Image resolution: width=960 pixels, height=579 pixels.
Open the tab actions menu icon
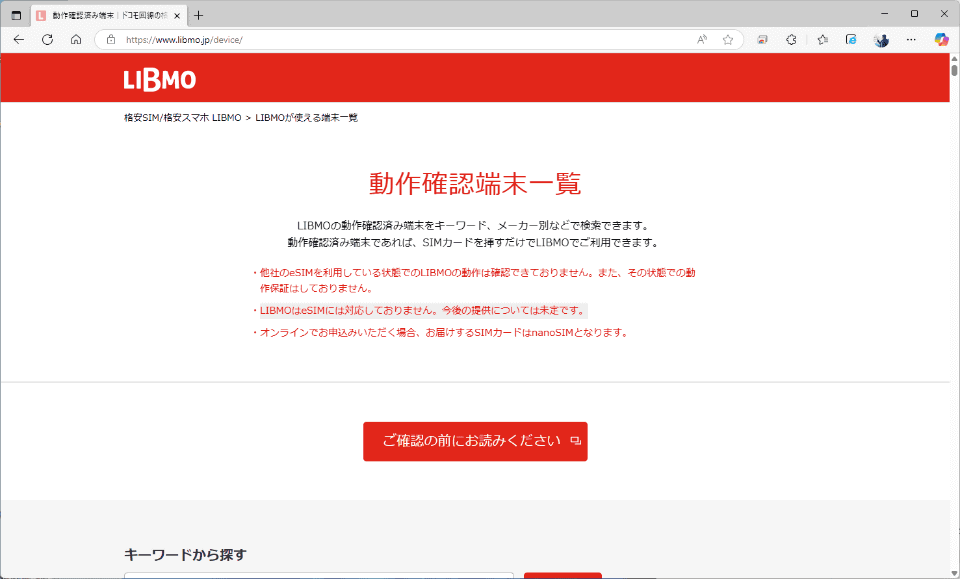[17, 15]
